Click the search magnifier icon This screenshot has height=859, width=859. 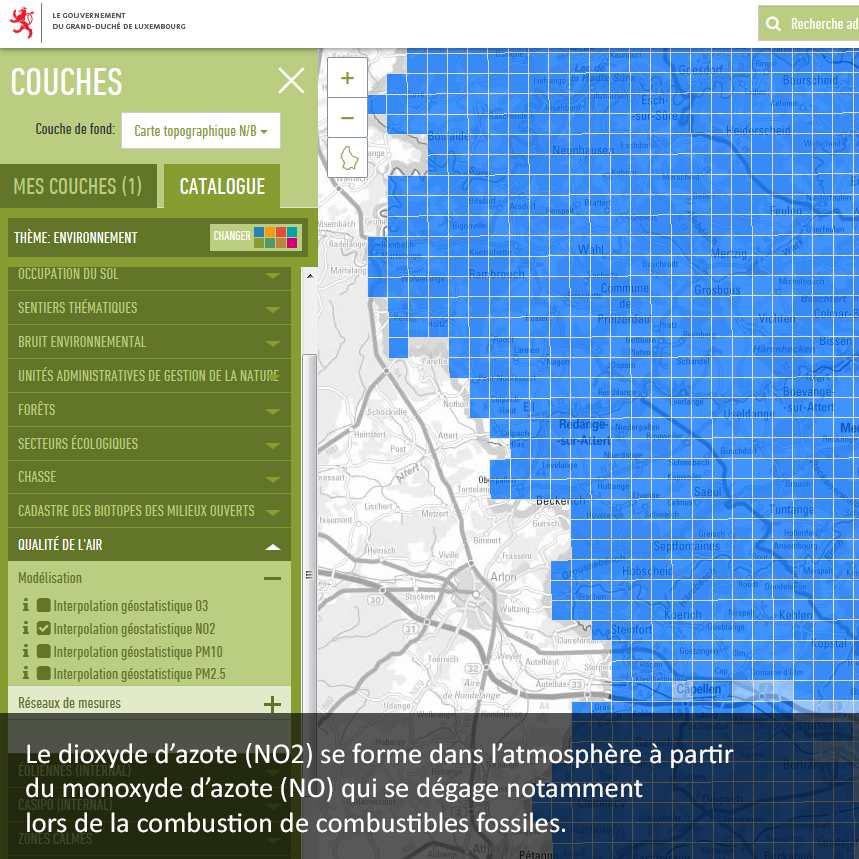[773, 24]
